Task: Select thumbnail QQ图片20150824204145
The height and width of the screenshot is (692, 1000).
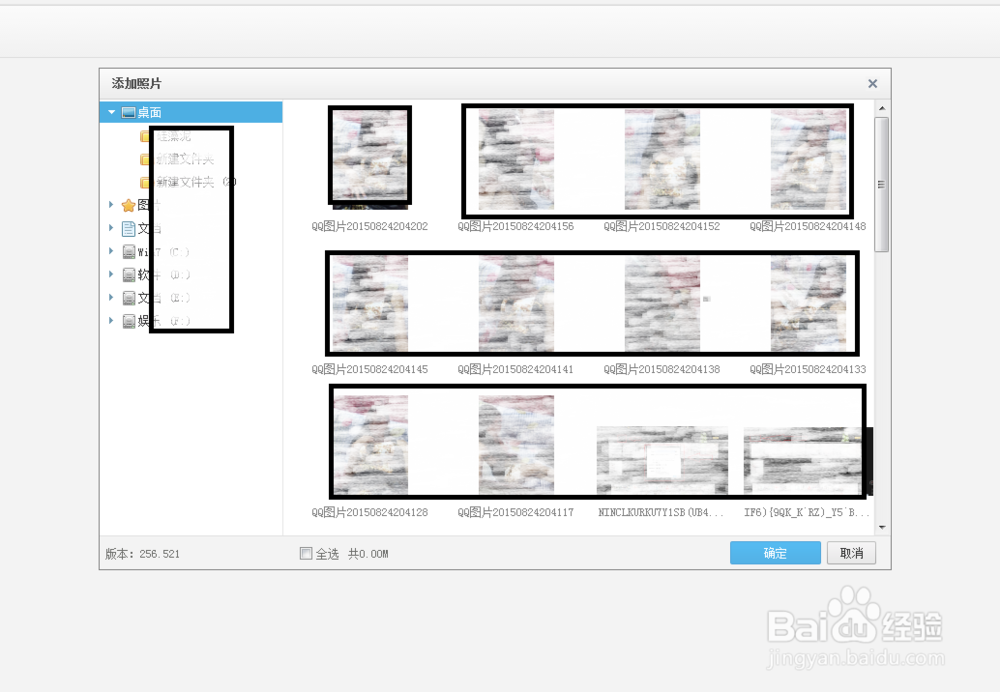Action: point(370,304)
